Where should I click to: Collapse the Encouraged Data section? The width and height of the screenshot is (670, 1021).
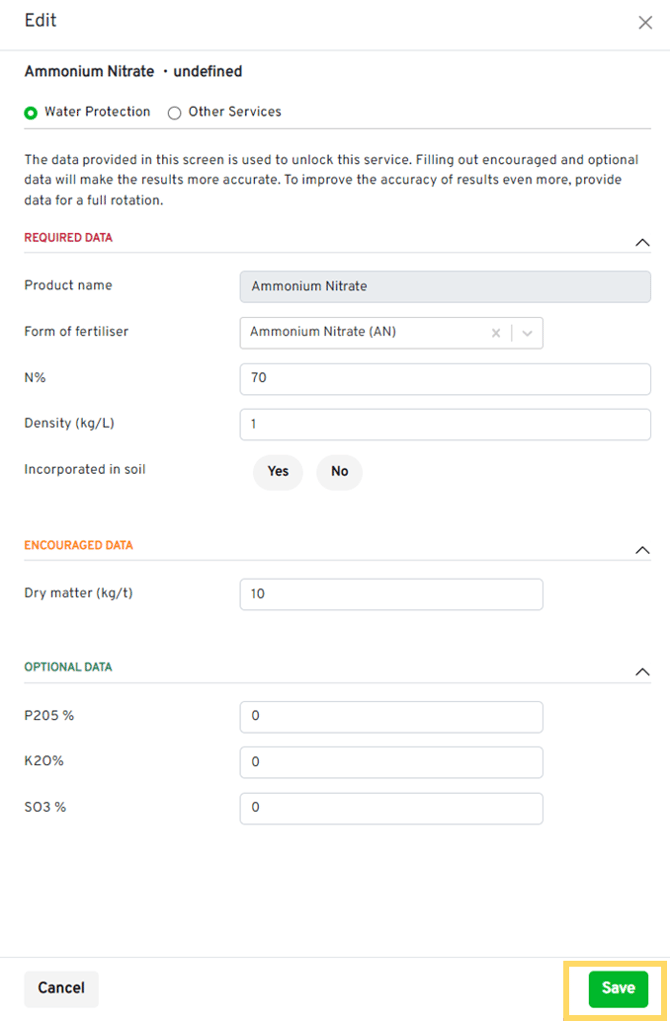click(x=643, y=550)
